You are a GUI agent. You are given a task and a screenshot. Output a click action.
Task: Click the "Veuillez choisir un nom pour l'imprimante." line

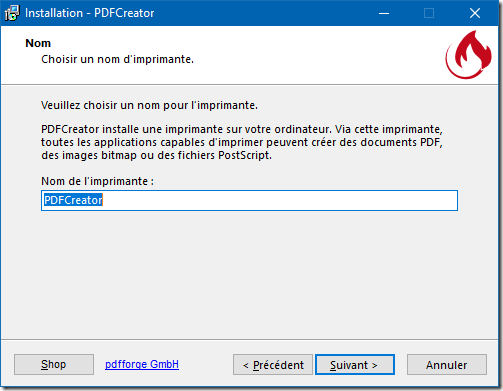(149, 105)
